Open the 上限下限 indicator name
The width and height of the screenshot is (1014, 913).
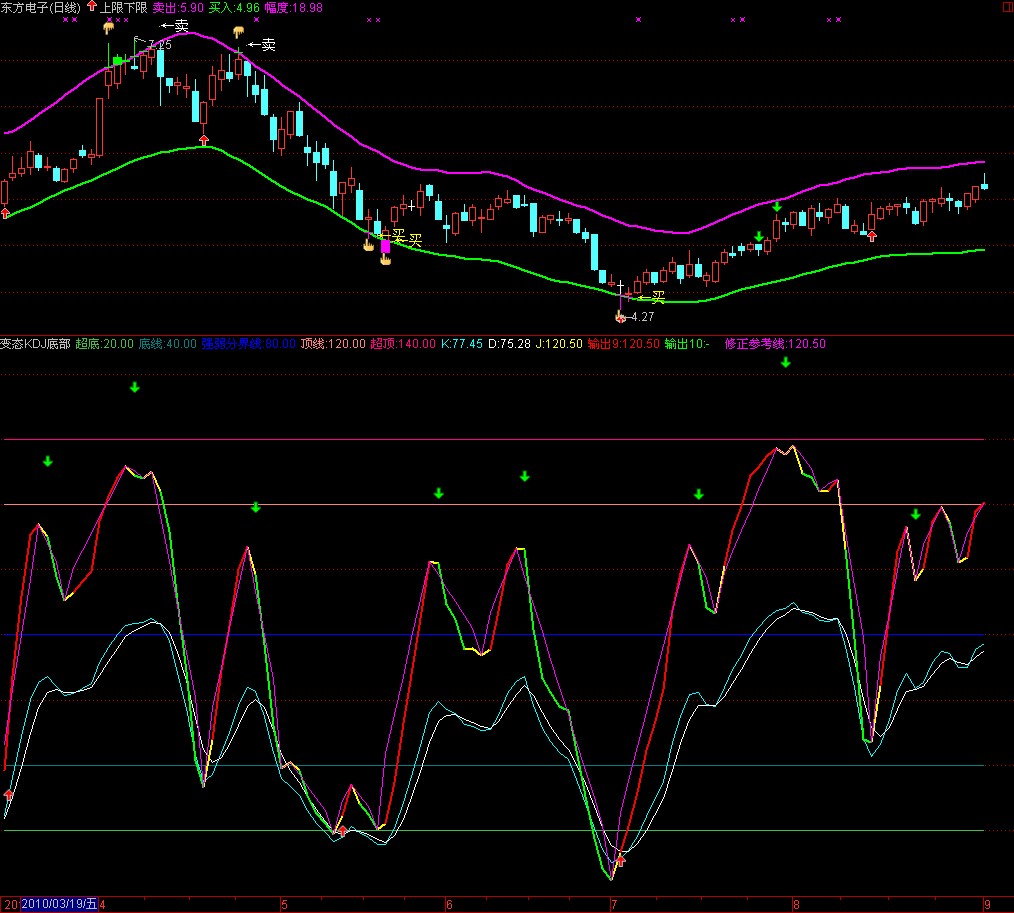(124, 7)
